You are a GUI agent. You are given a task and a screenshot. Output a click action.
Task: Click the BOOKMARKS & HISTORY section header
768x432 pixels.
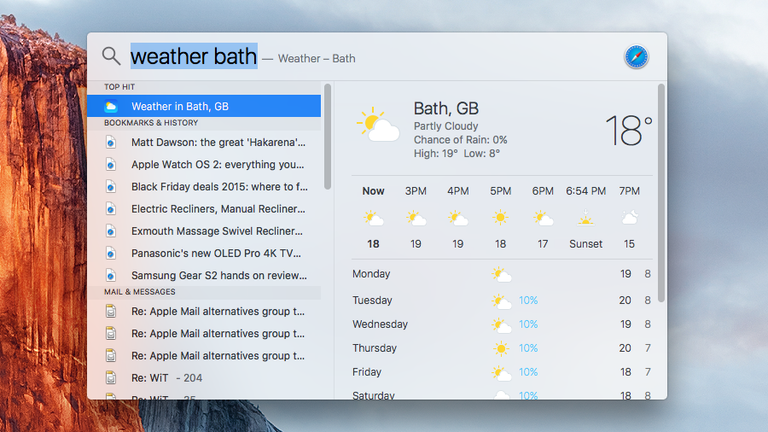pos(151,123)
